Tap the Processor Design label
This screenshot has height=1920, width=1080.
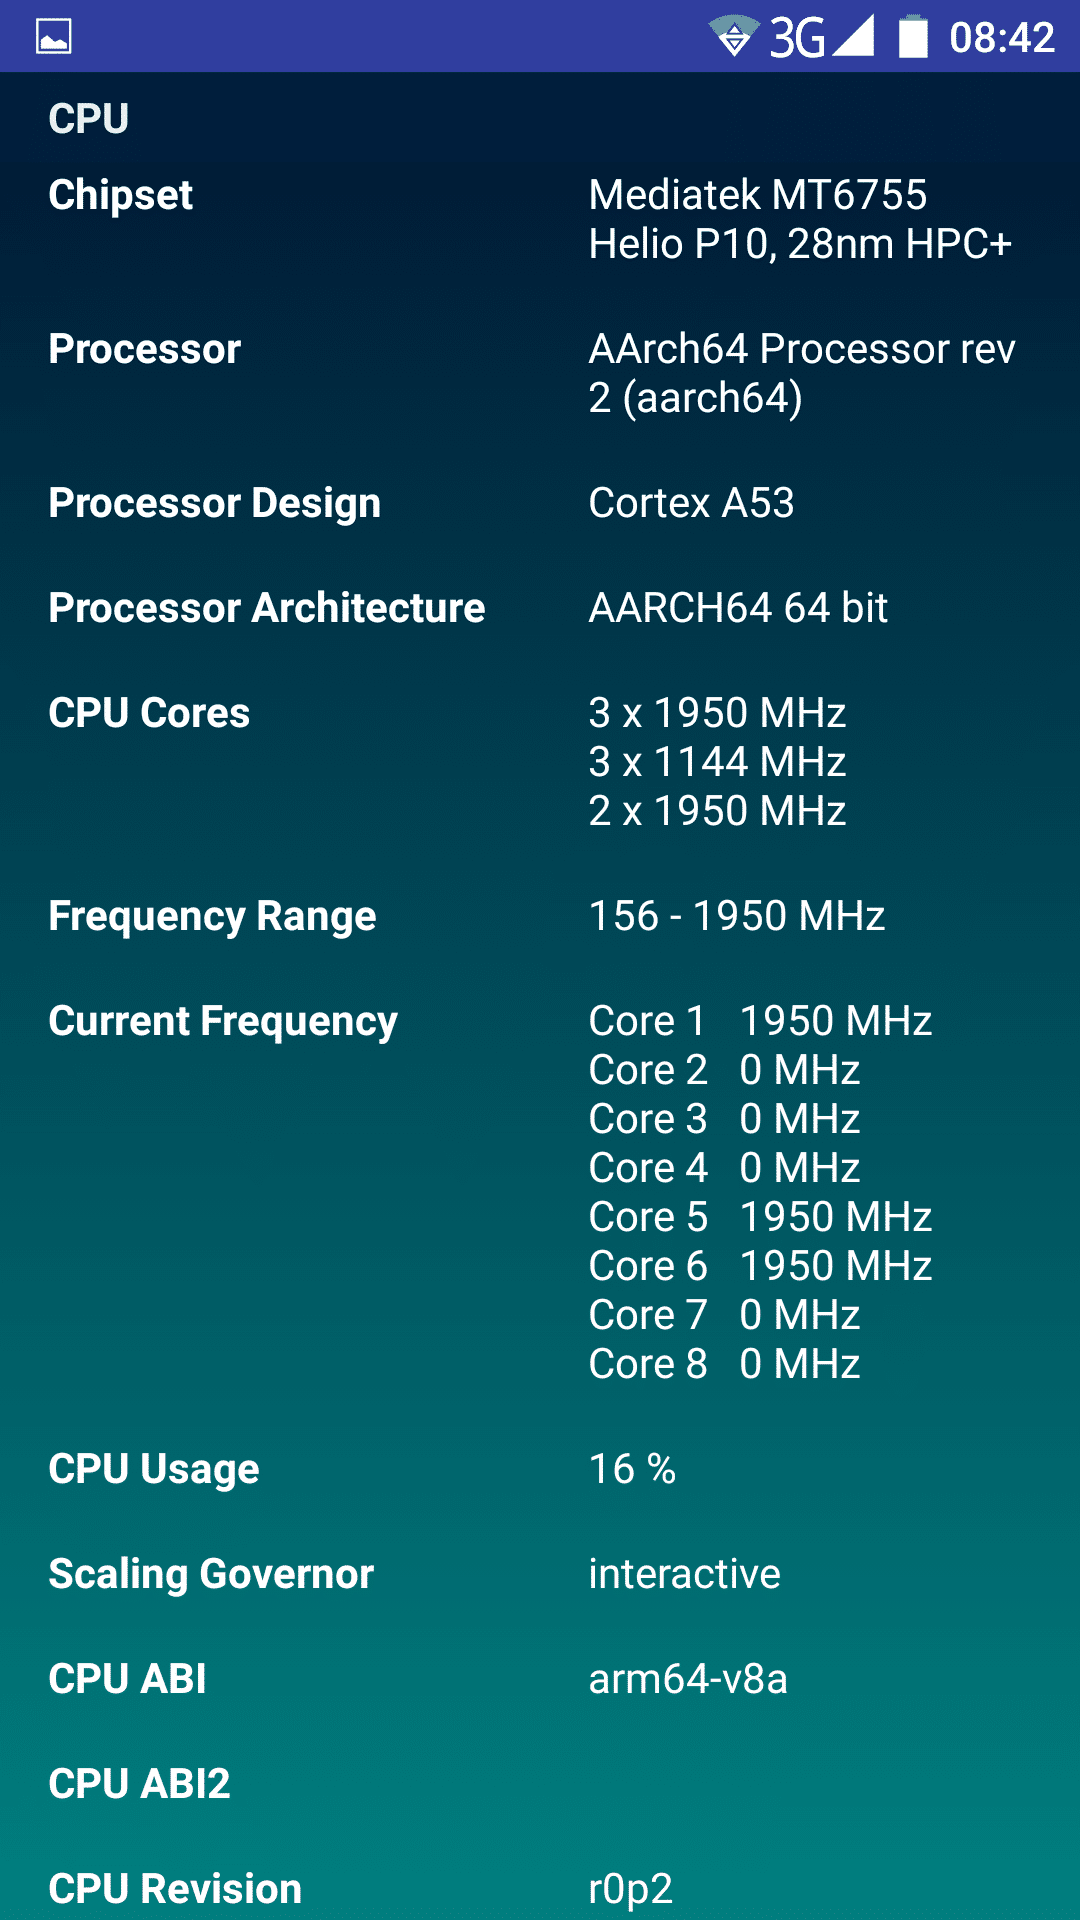click(215, 503)
